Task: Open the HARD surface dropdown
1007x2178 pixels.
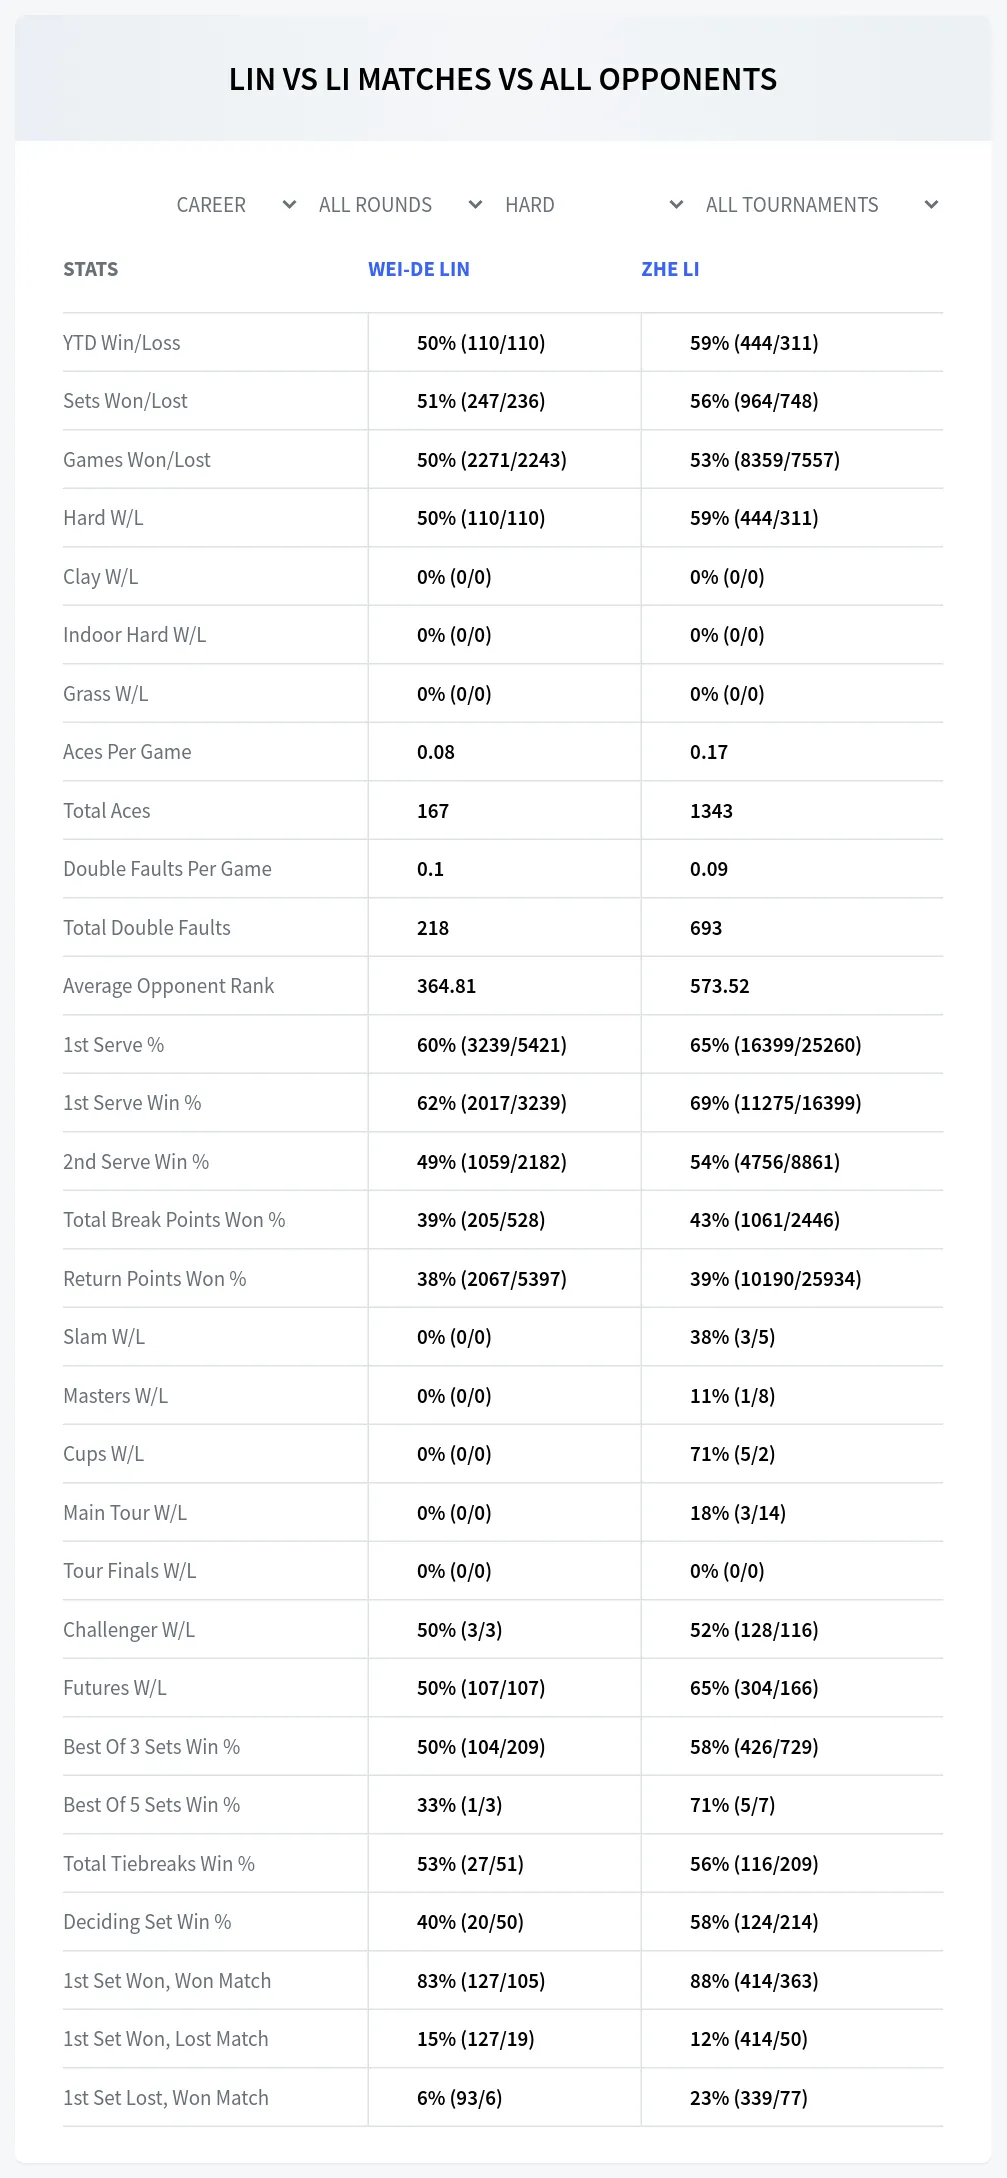Action: [593, 205]
